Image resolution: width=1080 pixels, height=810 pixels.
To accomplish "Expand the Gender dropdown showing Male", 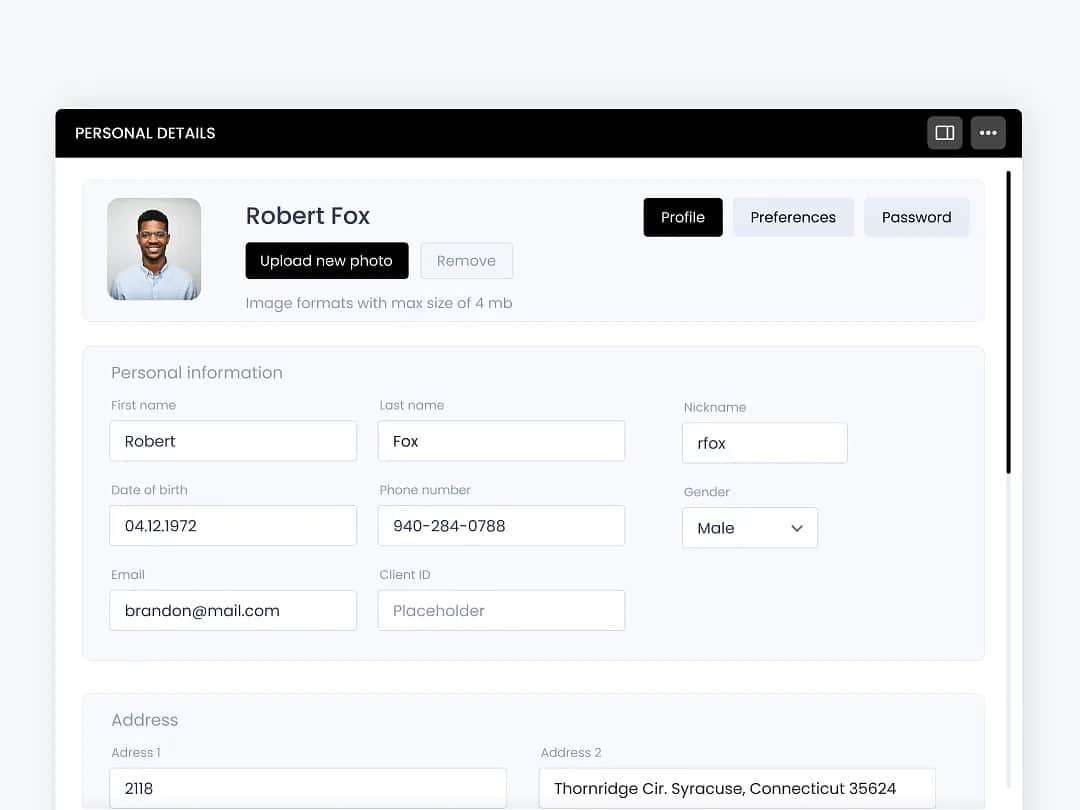I will click(x=749, y=528).
